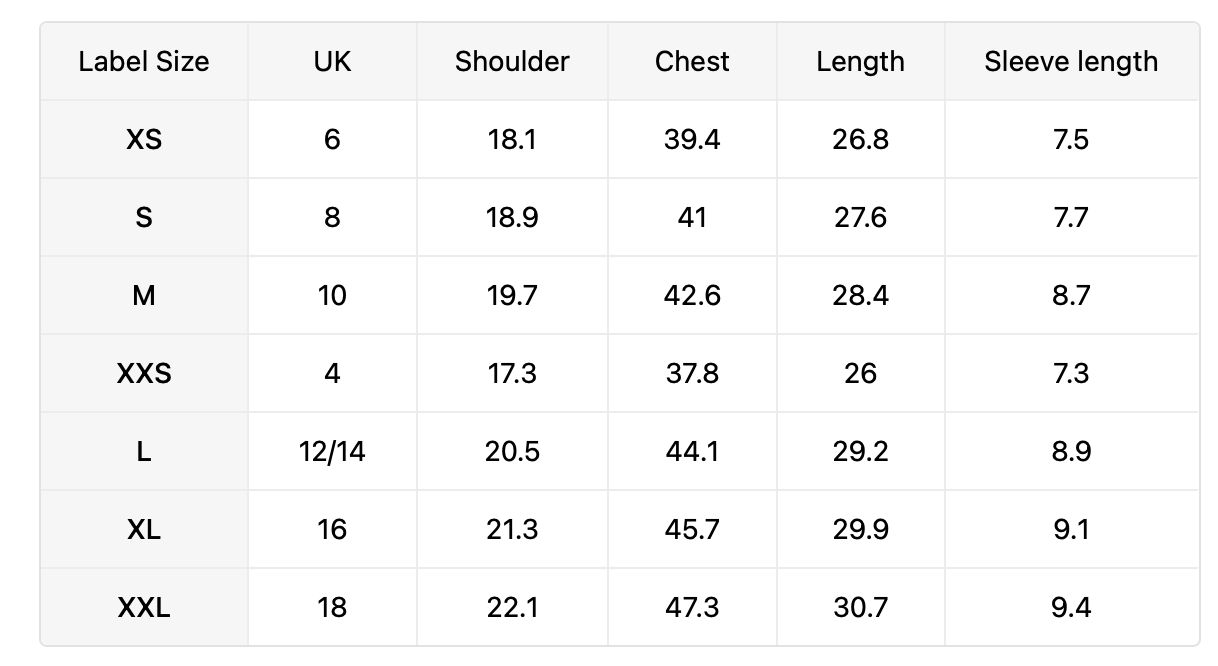The image size is (1218, 666).
Task: Select the 12/14 UK size cell
Action: coord(332,451)
